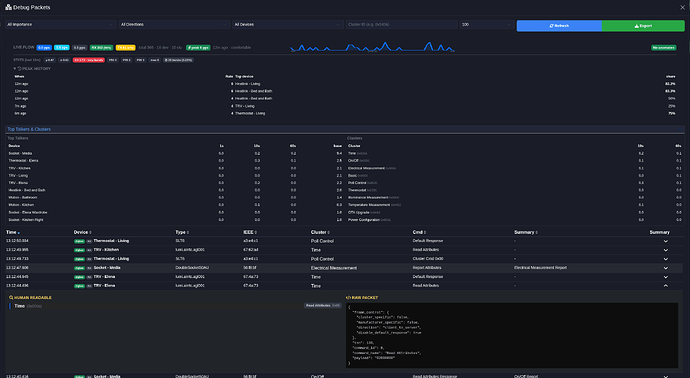Close the Debug Packets dialog
This screenshot has width=690, height=378.
click(683, 7)
